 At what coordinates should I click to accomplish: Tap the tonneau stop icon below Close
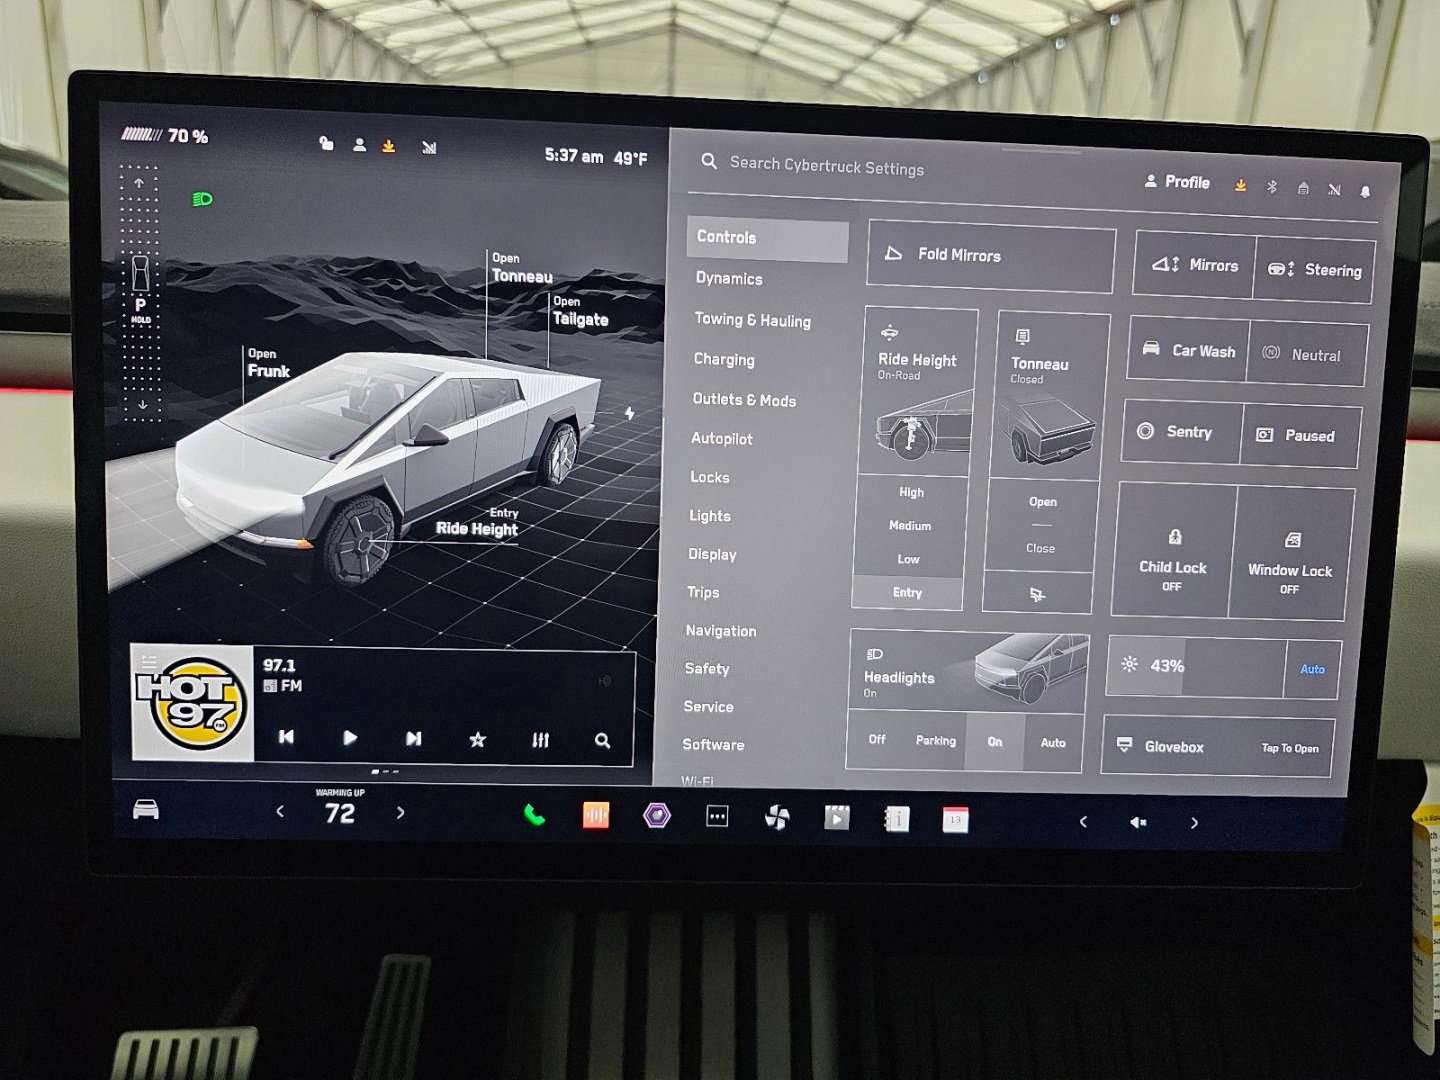(1037, 595)
